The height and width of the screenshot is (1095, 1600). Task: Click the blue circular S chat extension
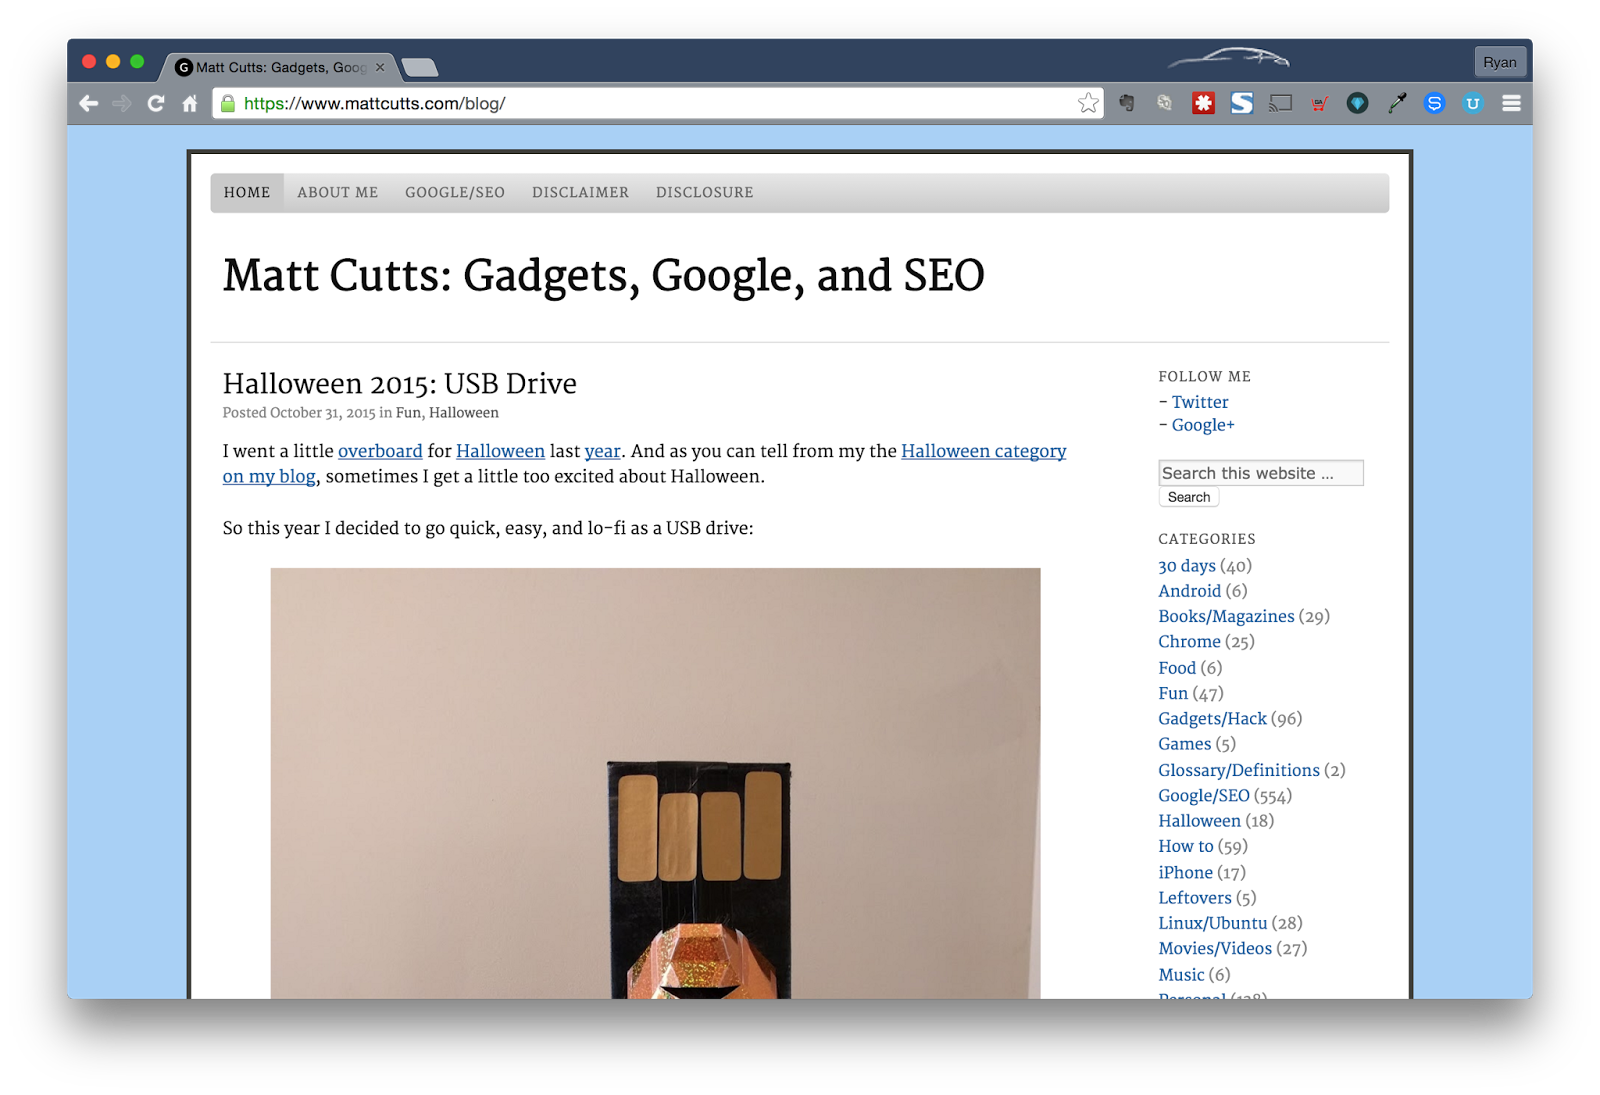[x=1434, y=103]
